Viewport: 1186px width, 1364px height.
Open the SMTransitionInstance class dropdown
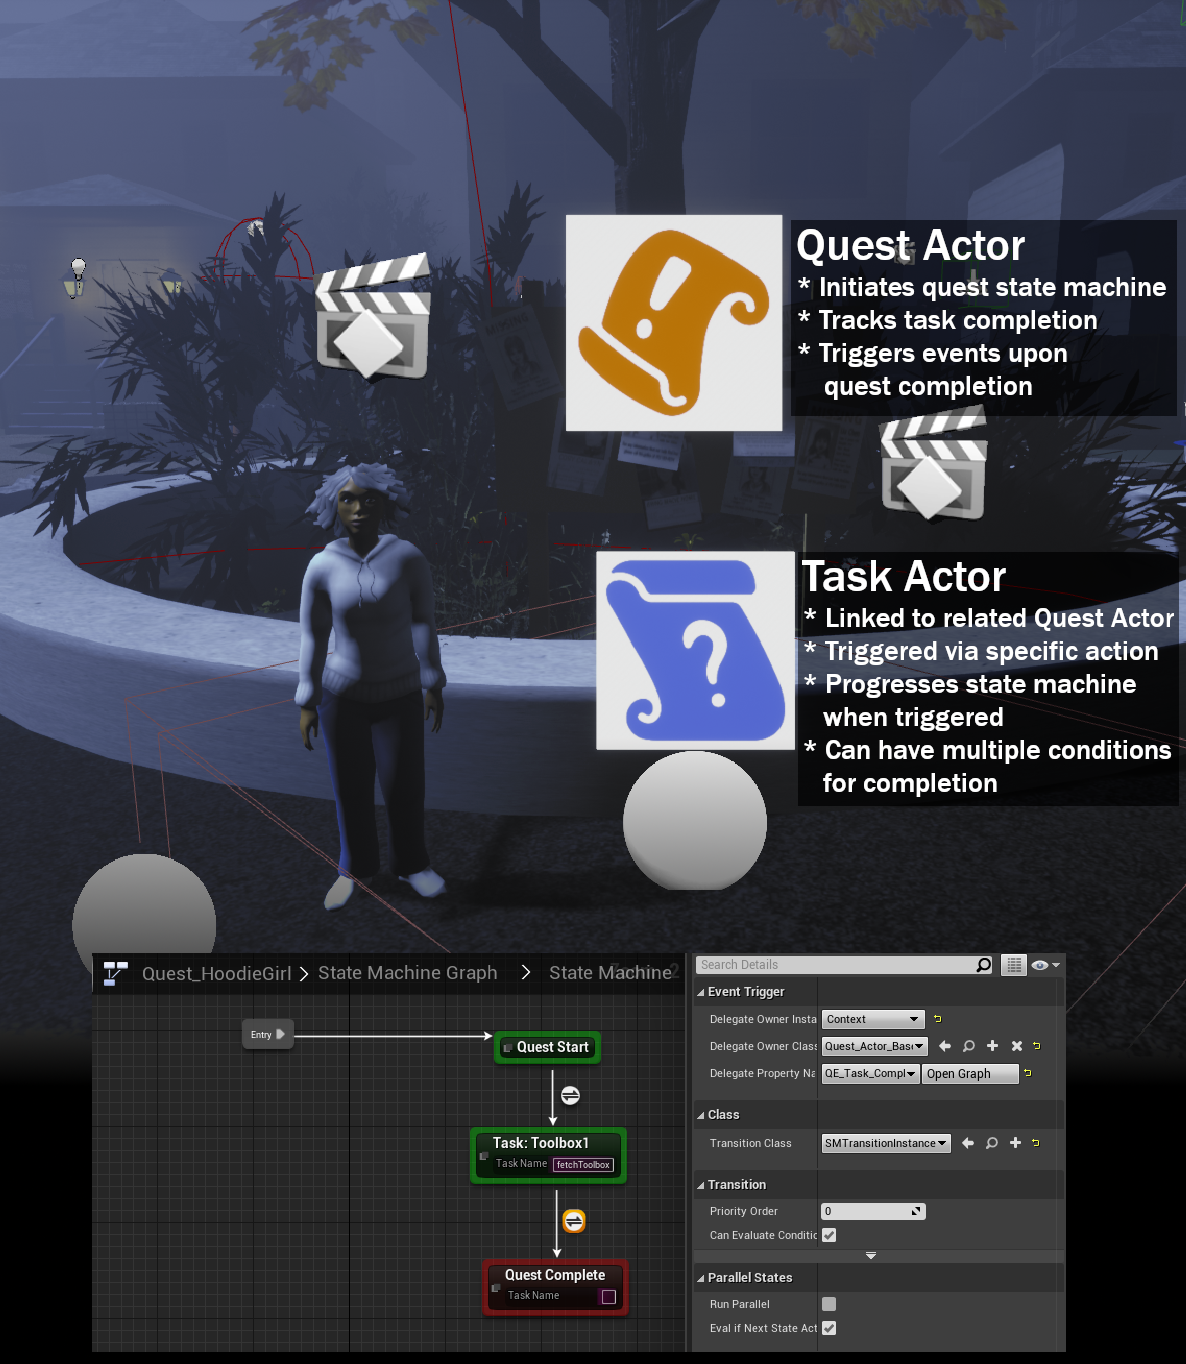point(886,1143)
